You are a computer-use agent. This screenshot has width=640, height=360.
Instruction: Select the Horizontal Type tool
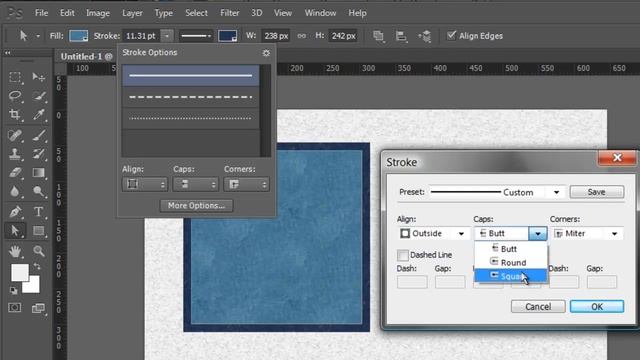[x=39, y=212]
